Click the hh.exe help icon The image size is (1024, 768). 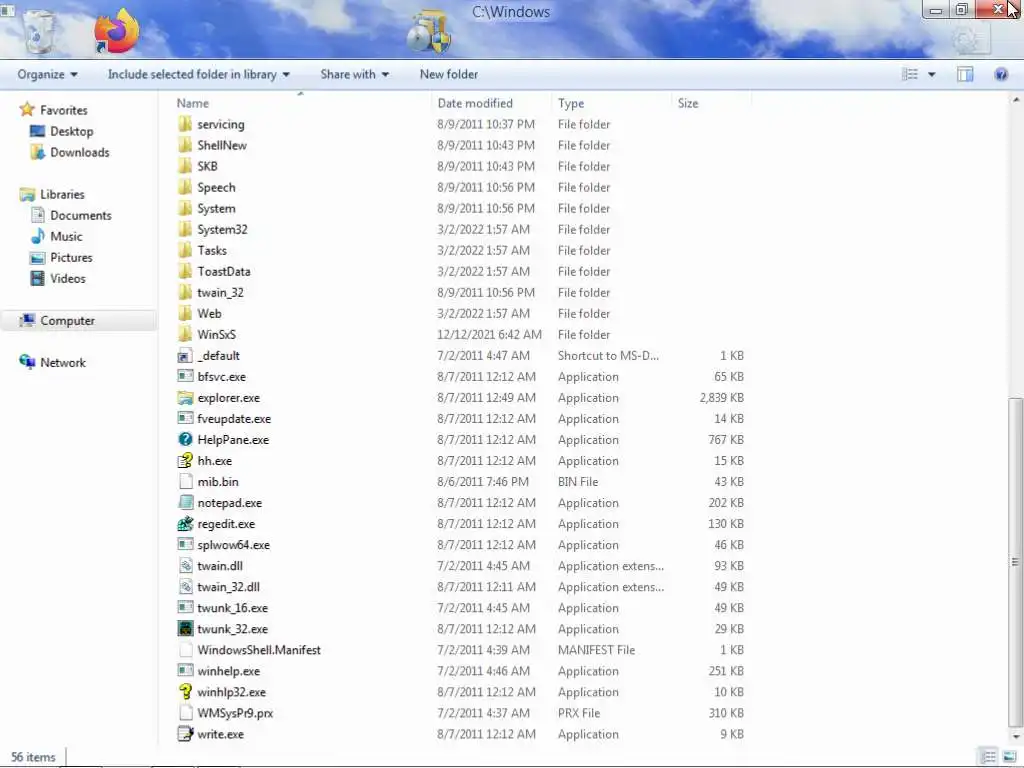185,460
